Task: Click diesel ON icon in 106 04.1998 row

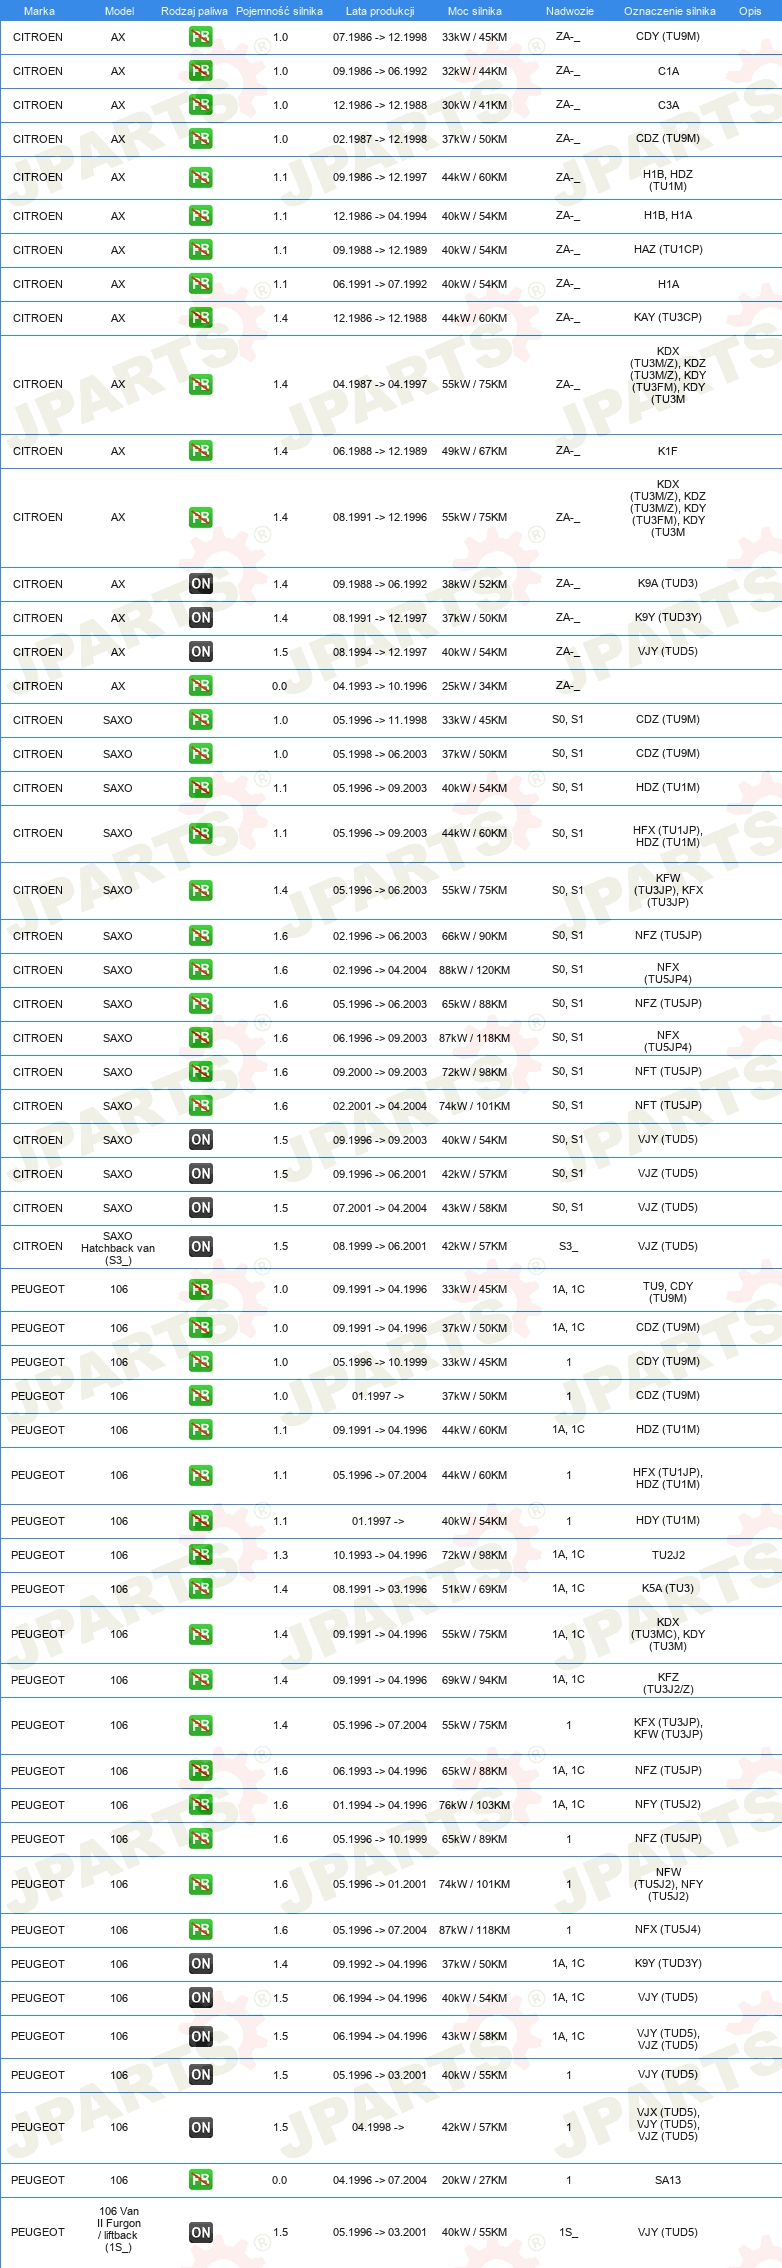Action: click(x=201, y=2128)
